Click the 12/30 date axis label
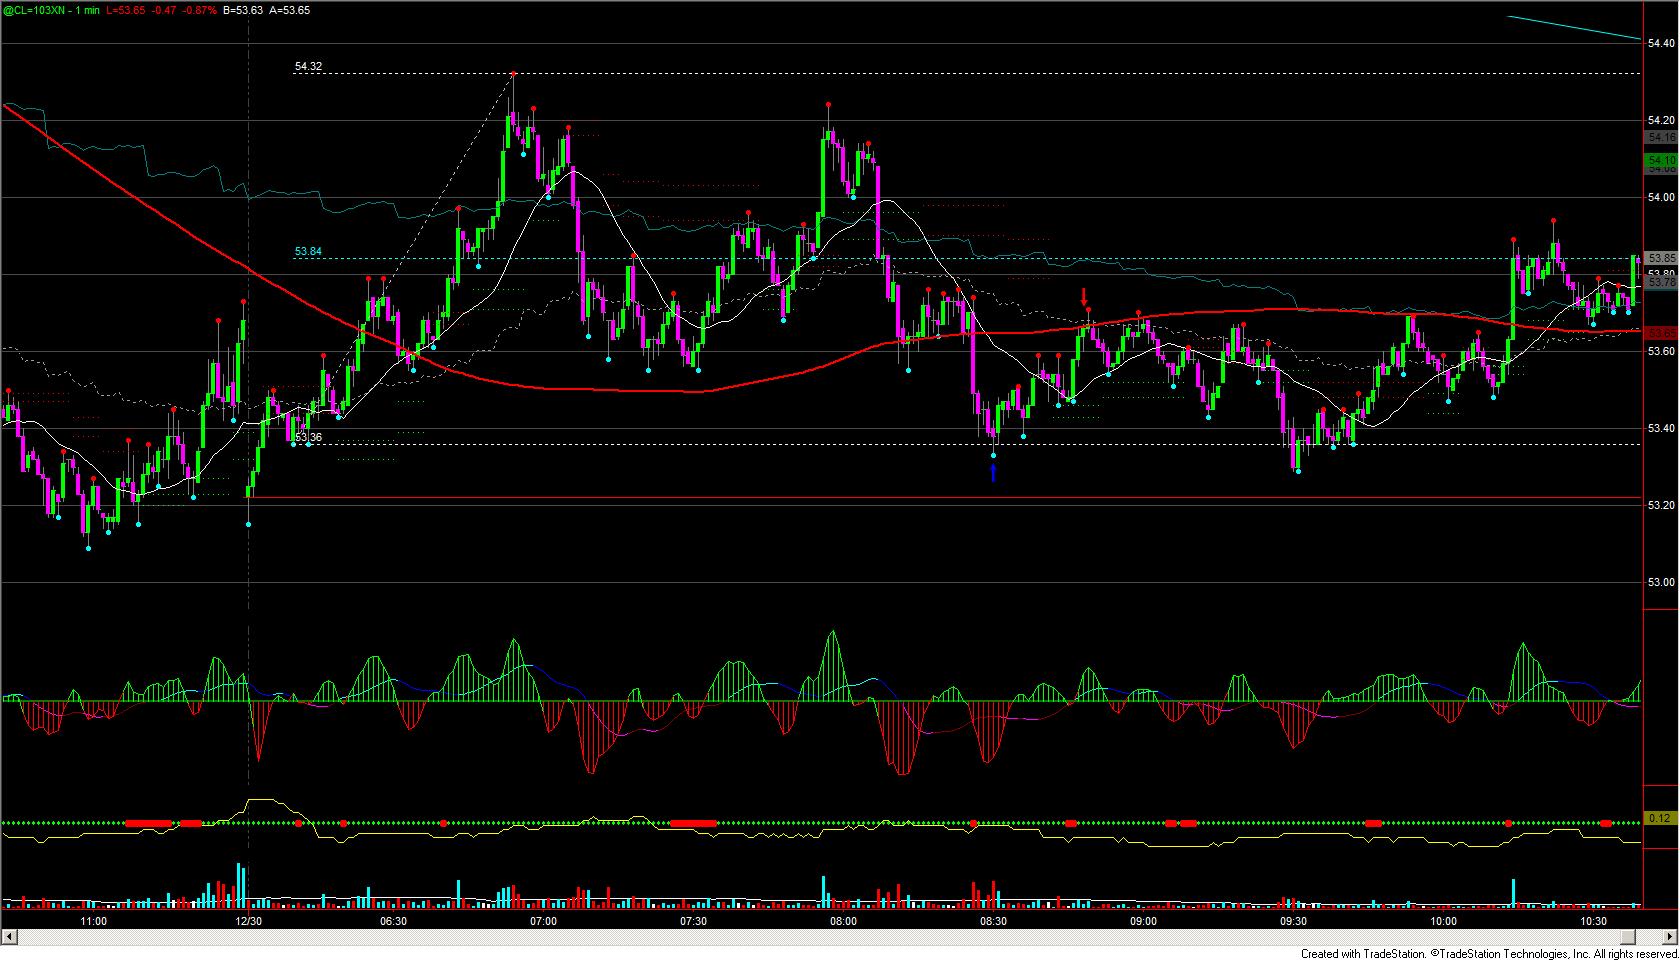The image size is (1680, 960). [248, 921]
